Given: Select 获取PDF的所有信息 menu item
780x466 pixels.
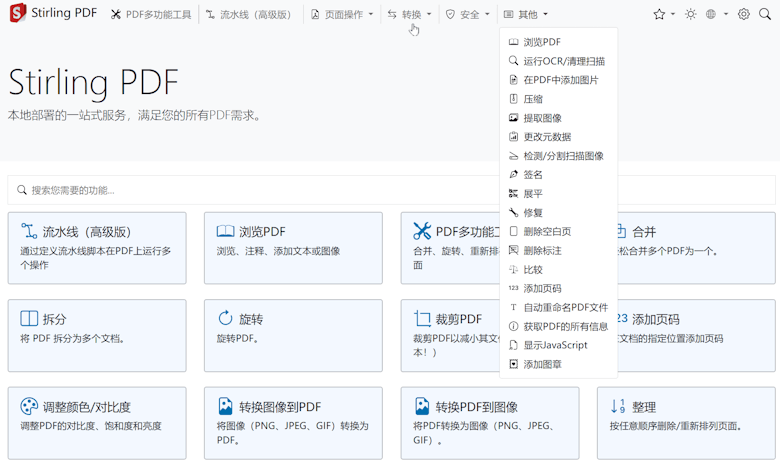Looking at the screenshot, I should click(x=559, y=326).
